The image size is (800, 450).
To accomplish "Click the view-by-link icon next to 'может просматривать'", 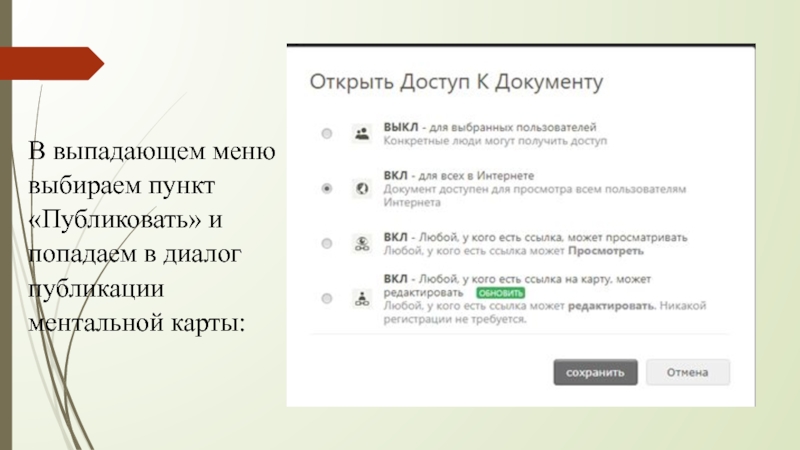I will 362,243.
